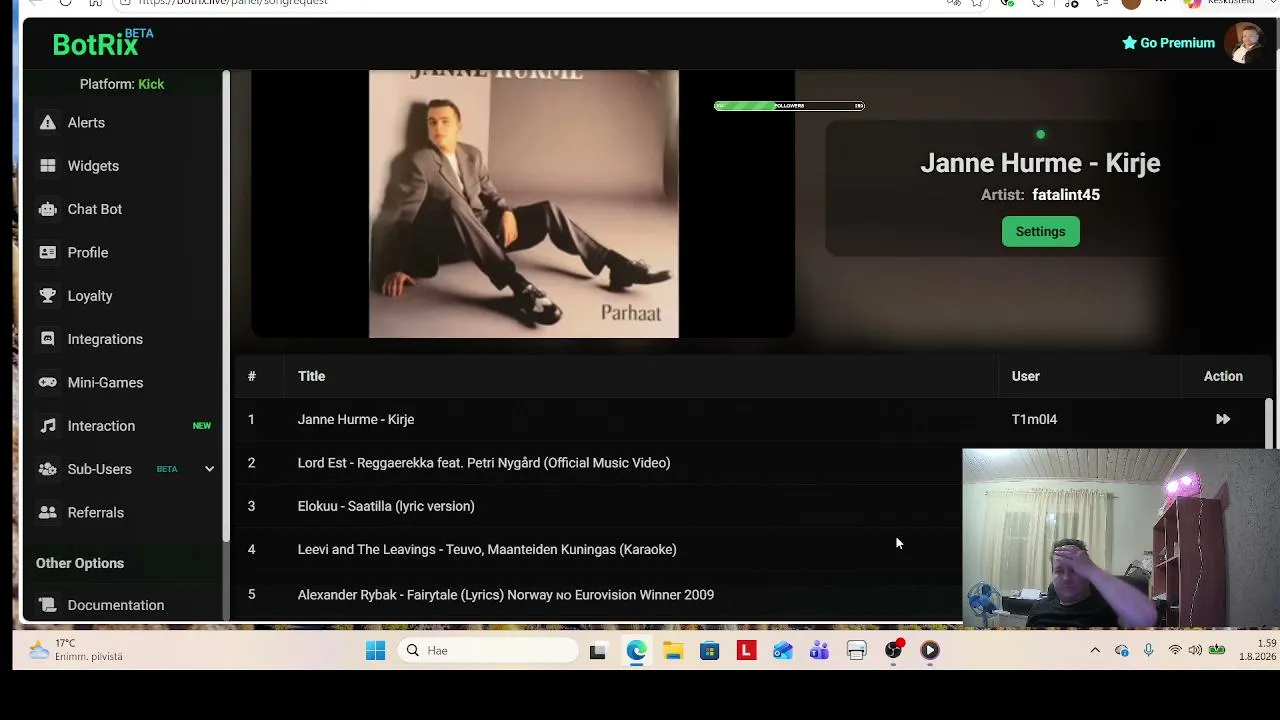Click the Go Premium link text
This screenshot has width=1280, height=720.
[x=1177, y=43]
